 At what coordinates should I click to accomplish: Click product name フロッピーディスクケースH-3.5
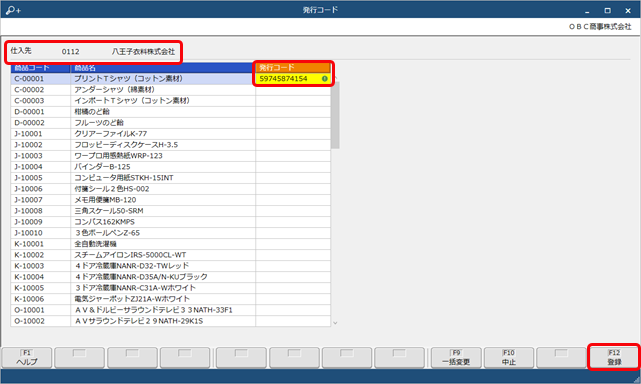(x=126, y=145)
